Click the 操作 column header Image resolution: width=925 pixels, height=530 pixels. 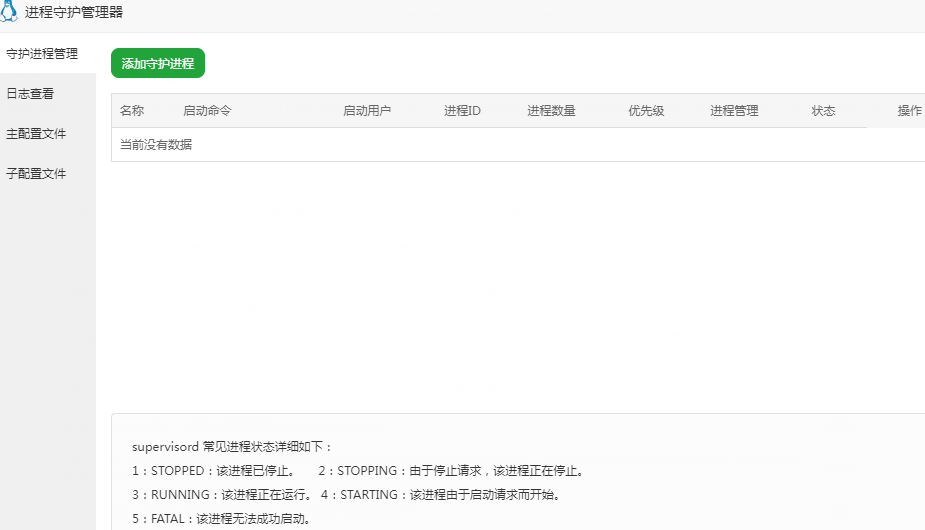[910, 110]
